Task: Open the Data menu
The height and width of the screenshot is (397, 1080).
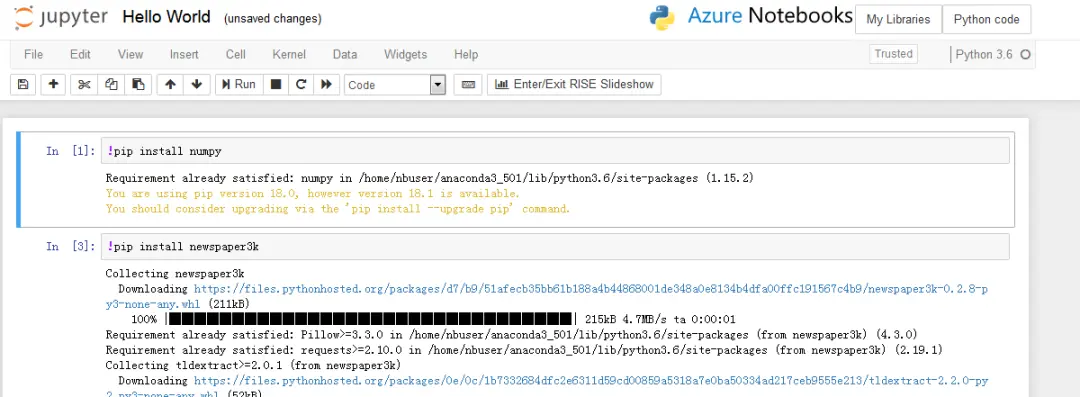Action: (x=344, y=54)
